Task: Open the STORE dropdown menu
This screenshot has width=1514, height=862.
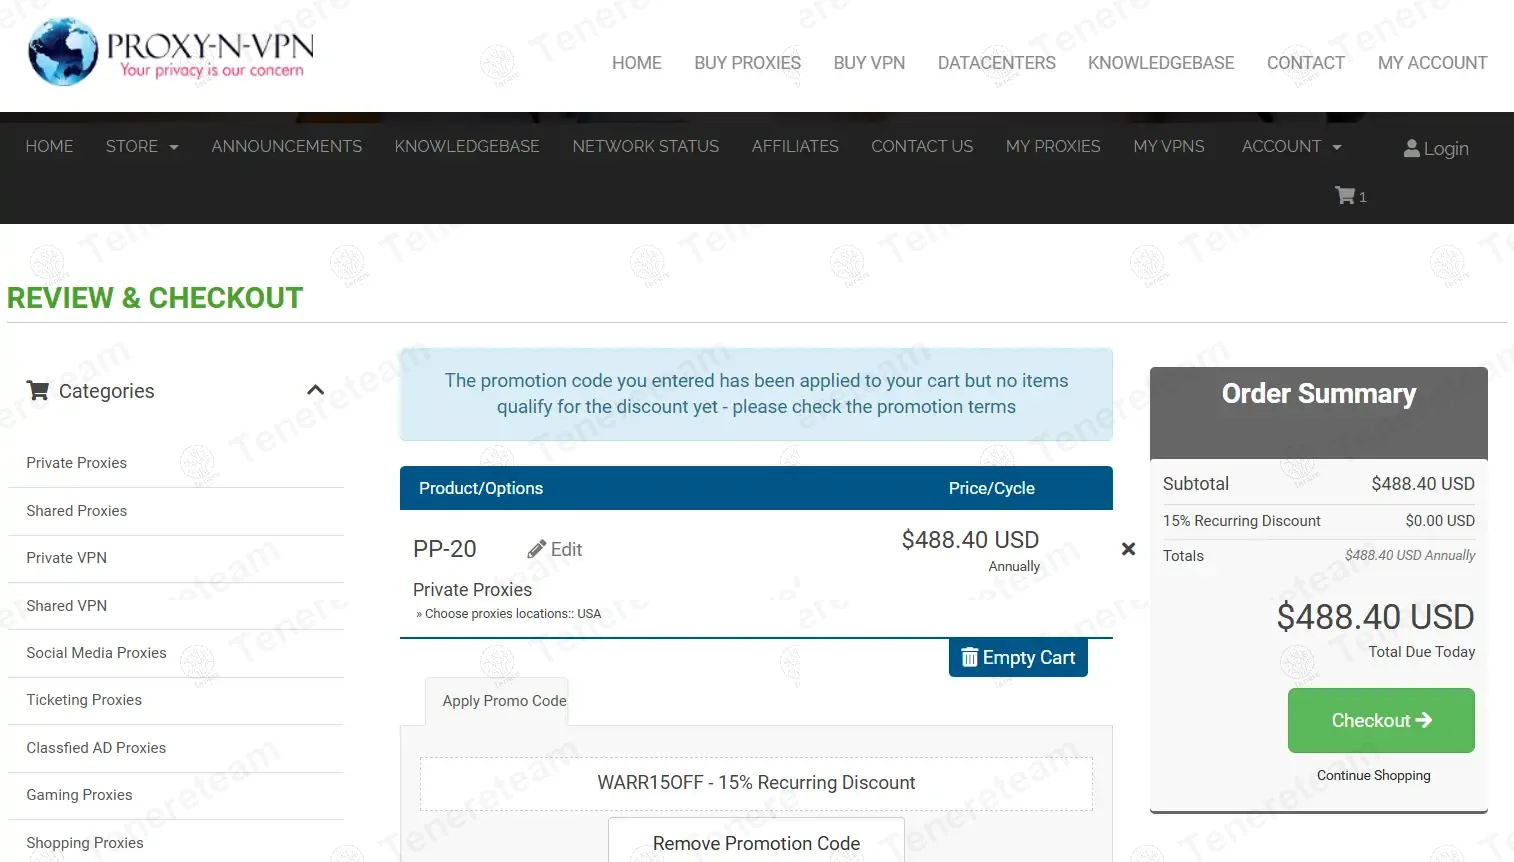Action: pos(142,146)
